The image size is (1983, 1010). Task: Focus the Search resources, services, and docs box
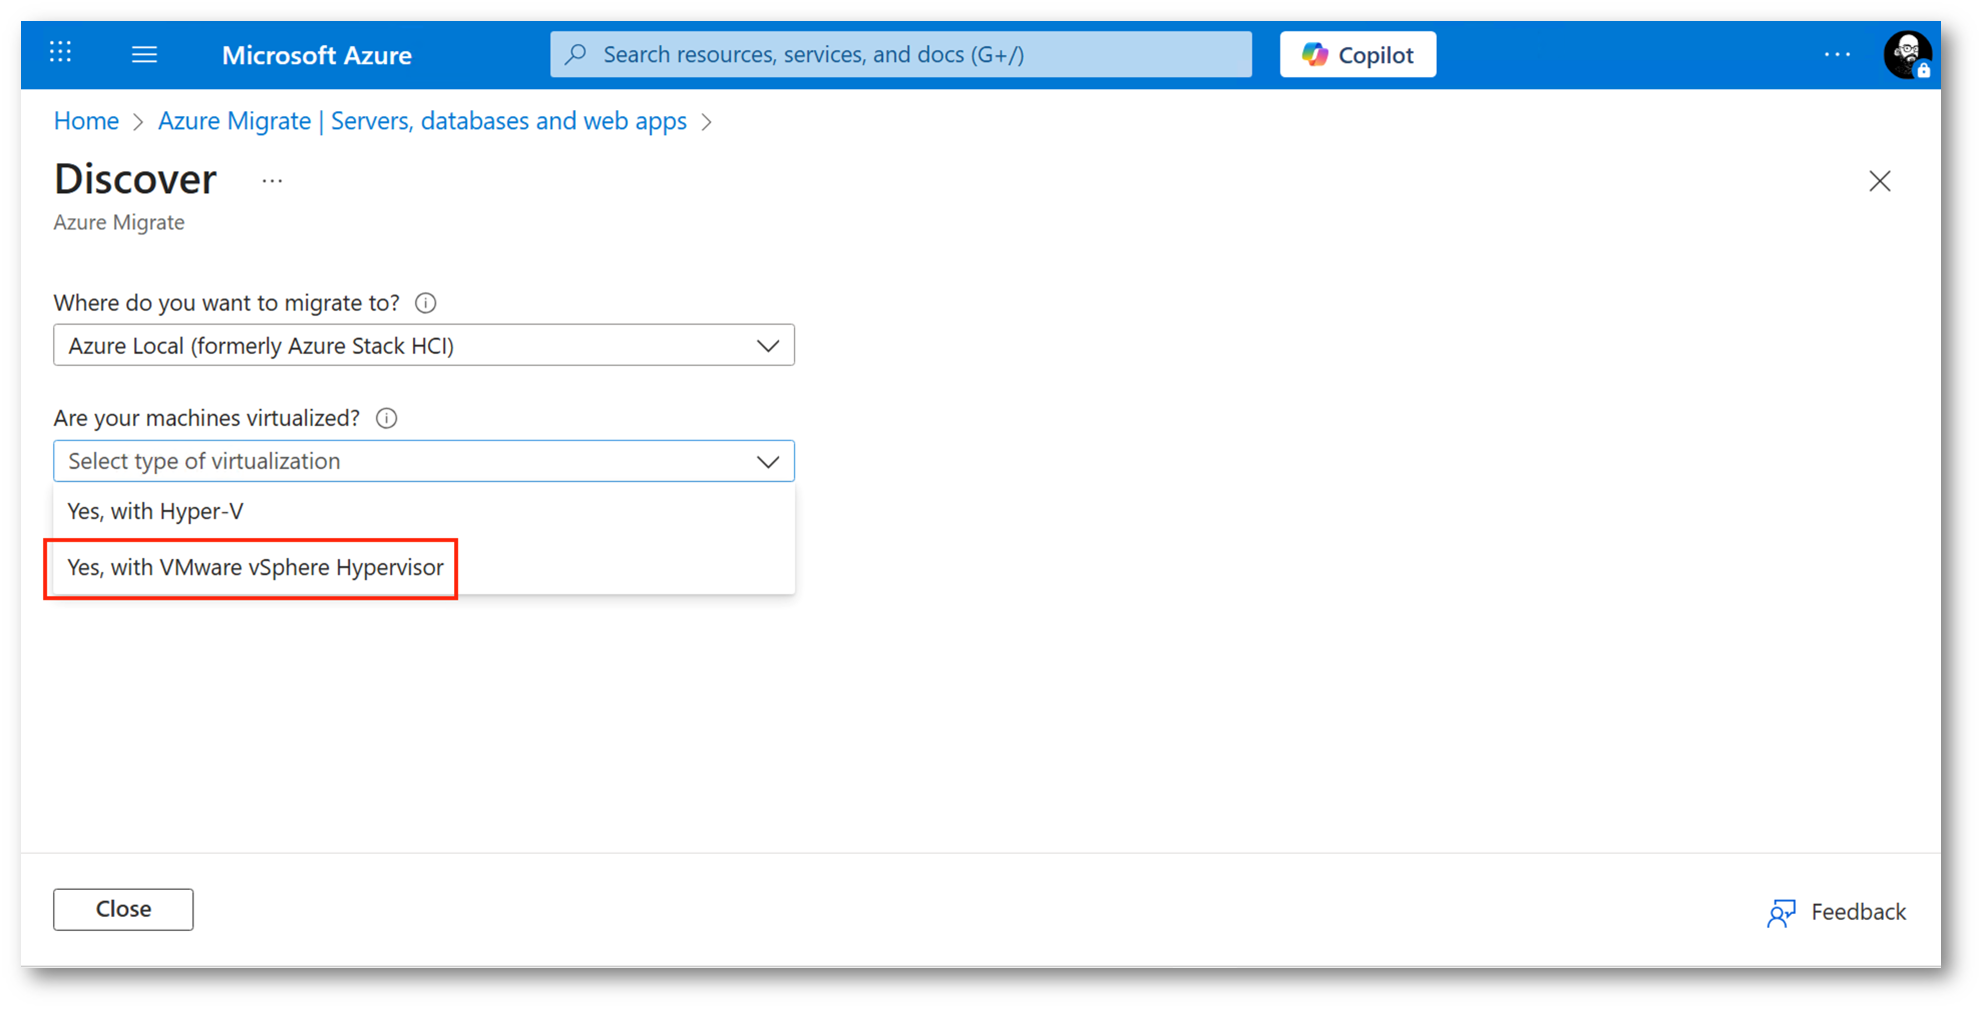900,54
